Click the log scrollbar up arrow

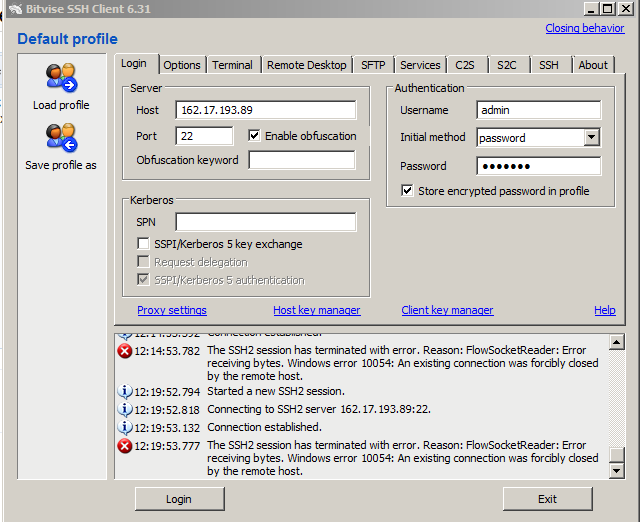[616, 342]
